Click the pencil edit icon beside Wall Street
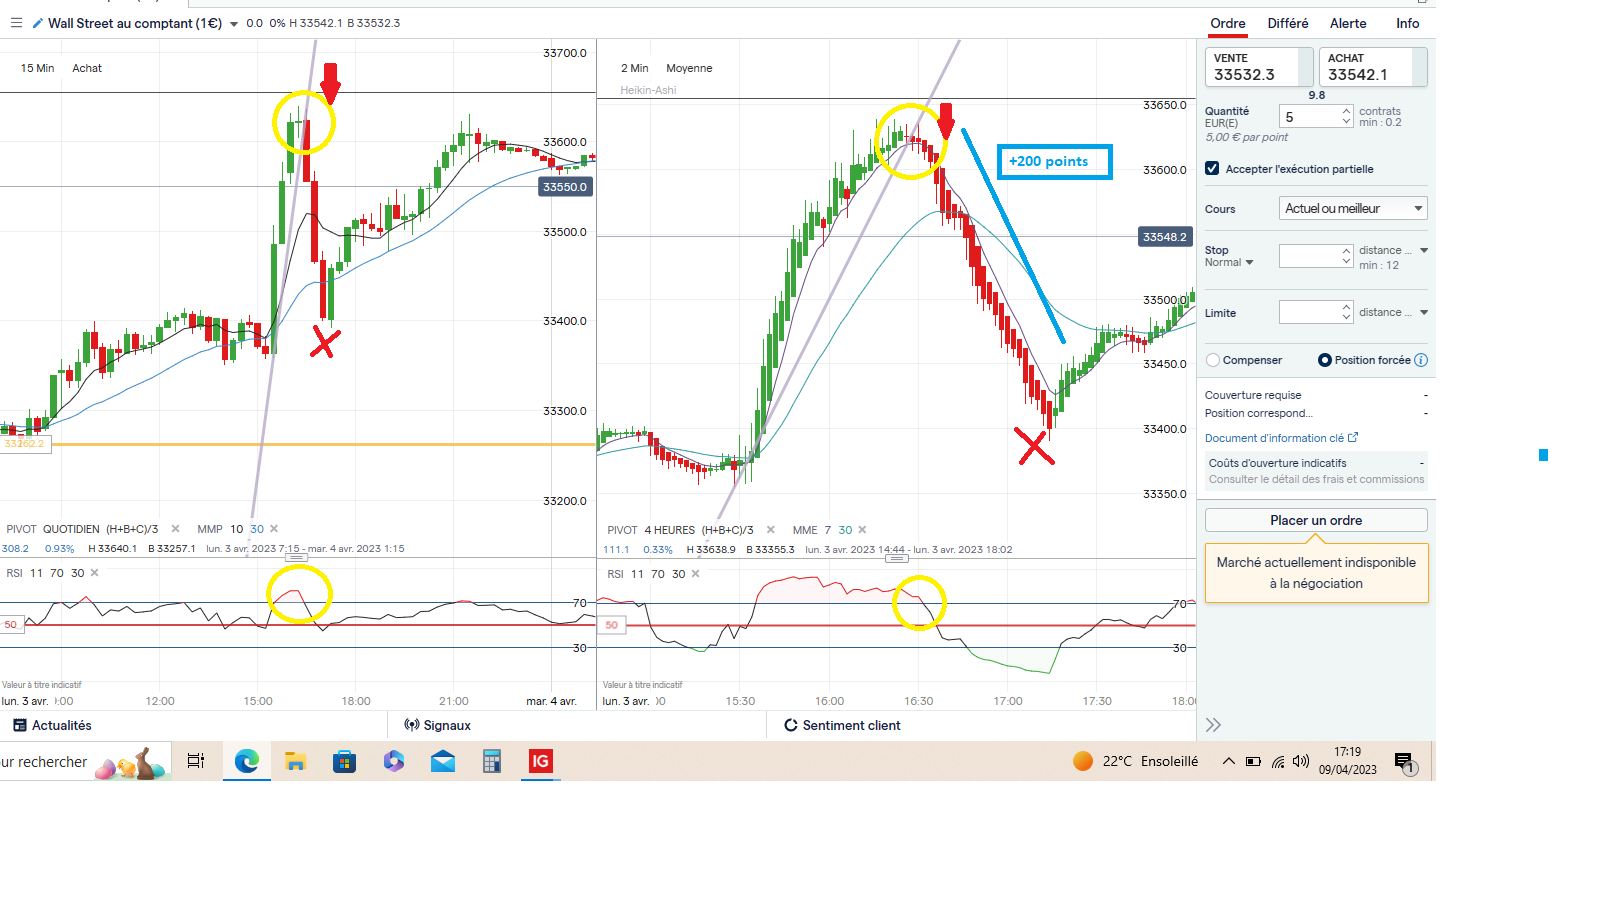Image resolution: width=1600 pixels, height=900 pixels. pyautogui.click(x=38, y=23)
